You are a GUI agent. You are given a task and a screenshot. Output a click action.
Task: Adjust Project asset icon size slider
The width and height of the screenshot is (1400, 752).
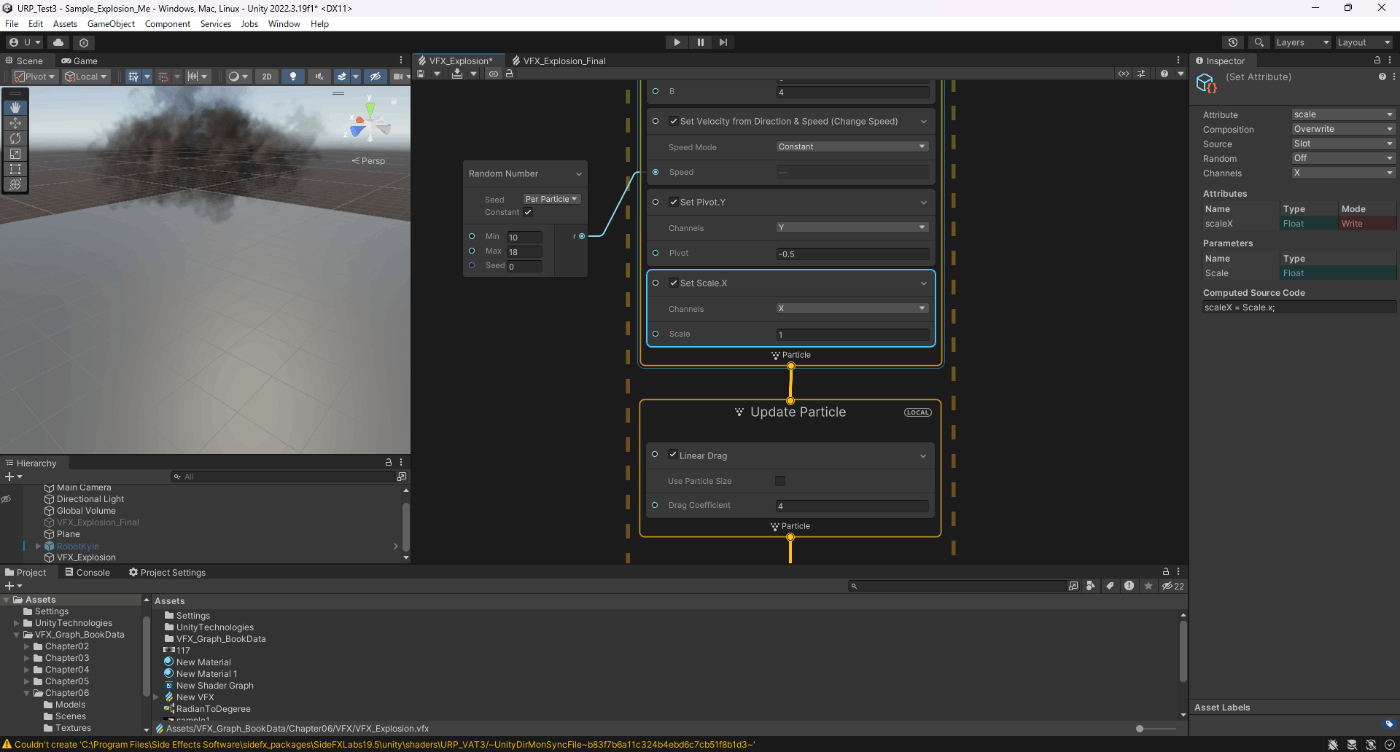click(1156, 728)
